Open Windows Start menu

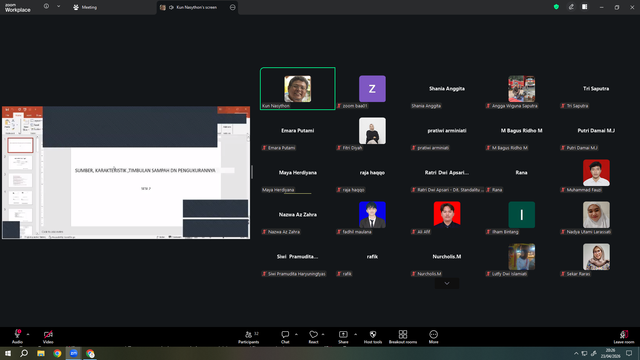[x=8, y=353]
